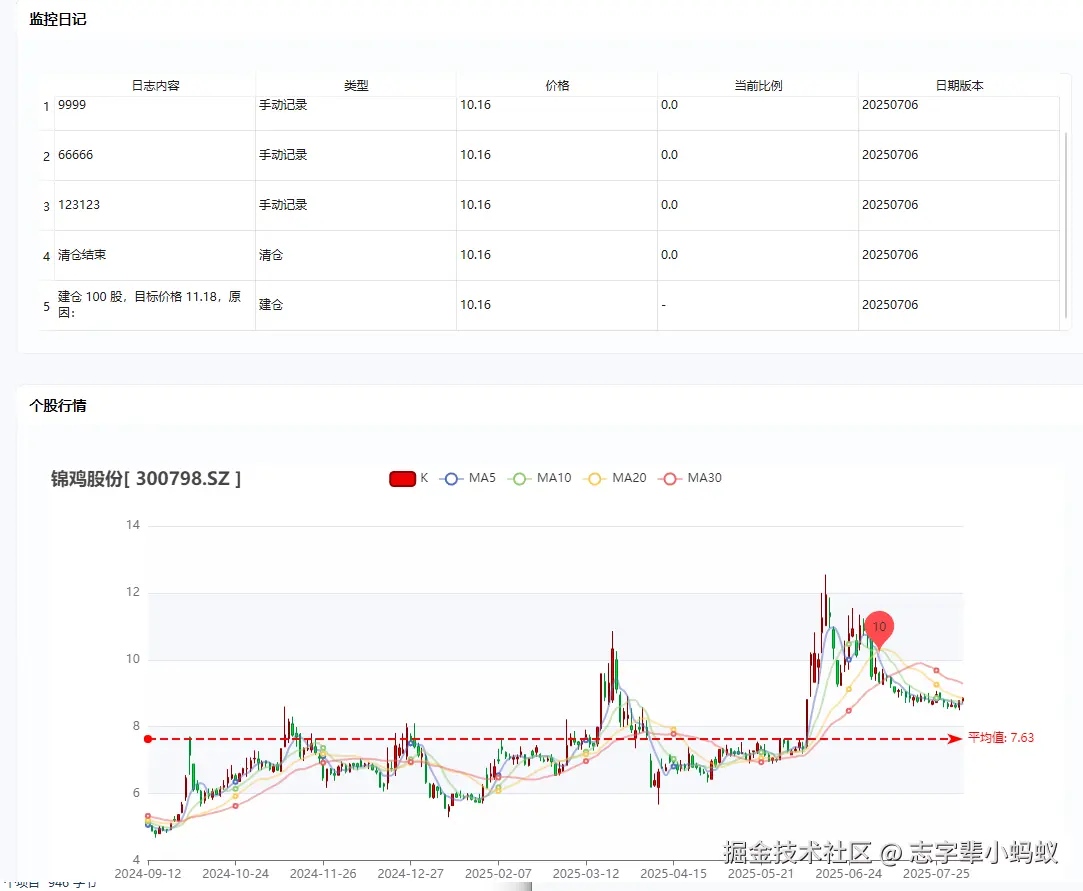
Task: Click the 当前比例 column header
Action: point(758,86)
